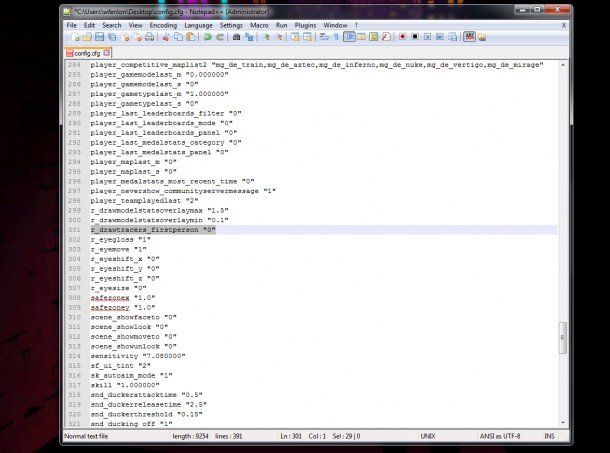610x453 pixels.
Task: Click the vertical scrollbar thumb
Action: tap(563, 338)
